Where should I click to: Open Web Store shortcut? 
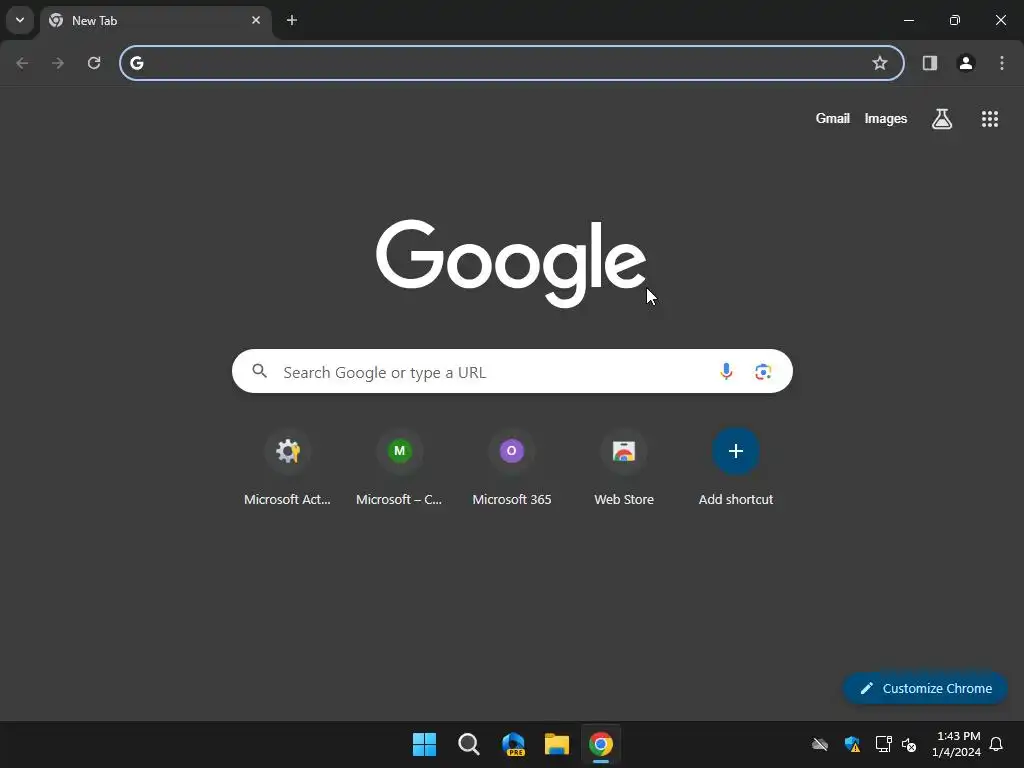pyautogui.click(x=624, y=467)
